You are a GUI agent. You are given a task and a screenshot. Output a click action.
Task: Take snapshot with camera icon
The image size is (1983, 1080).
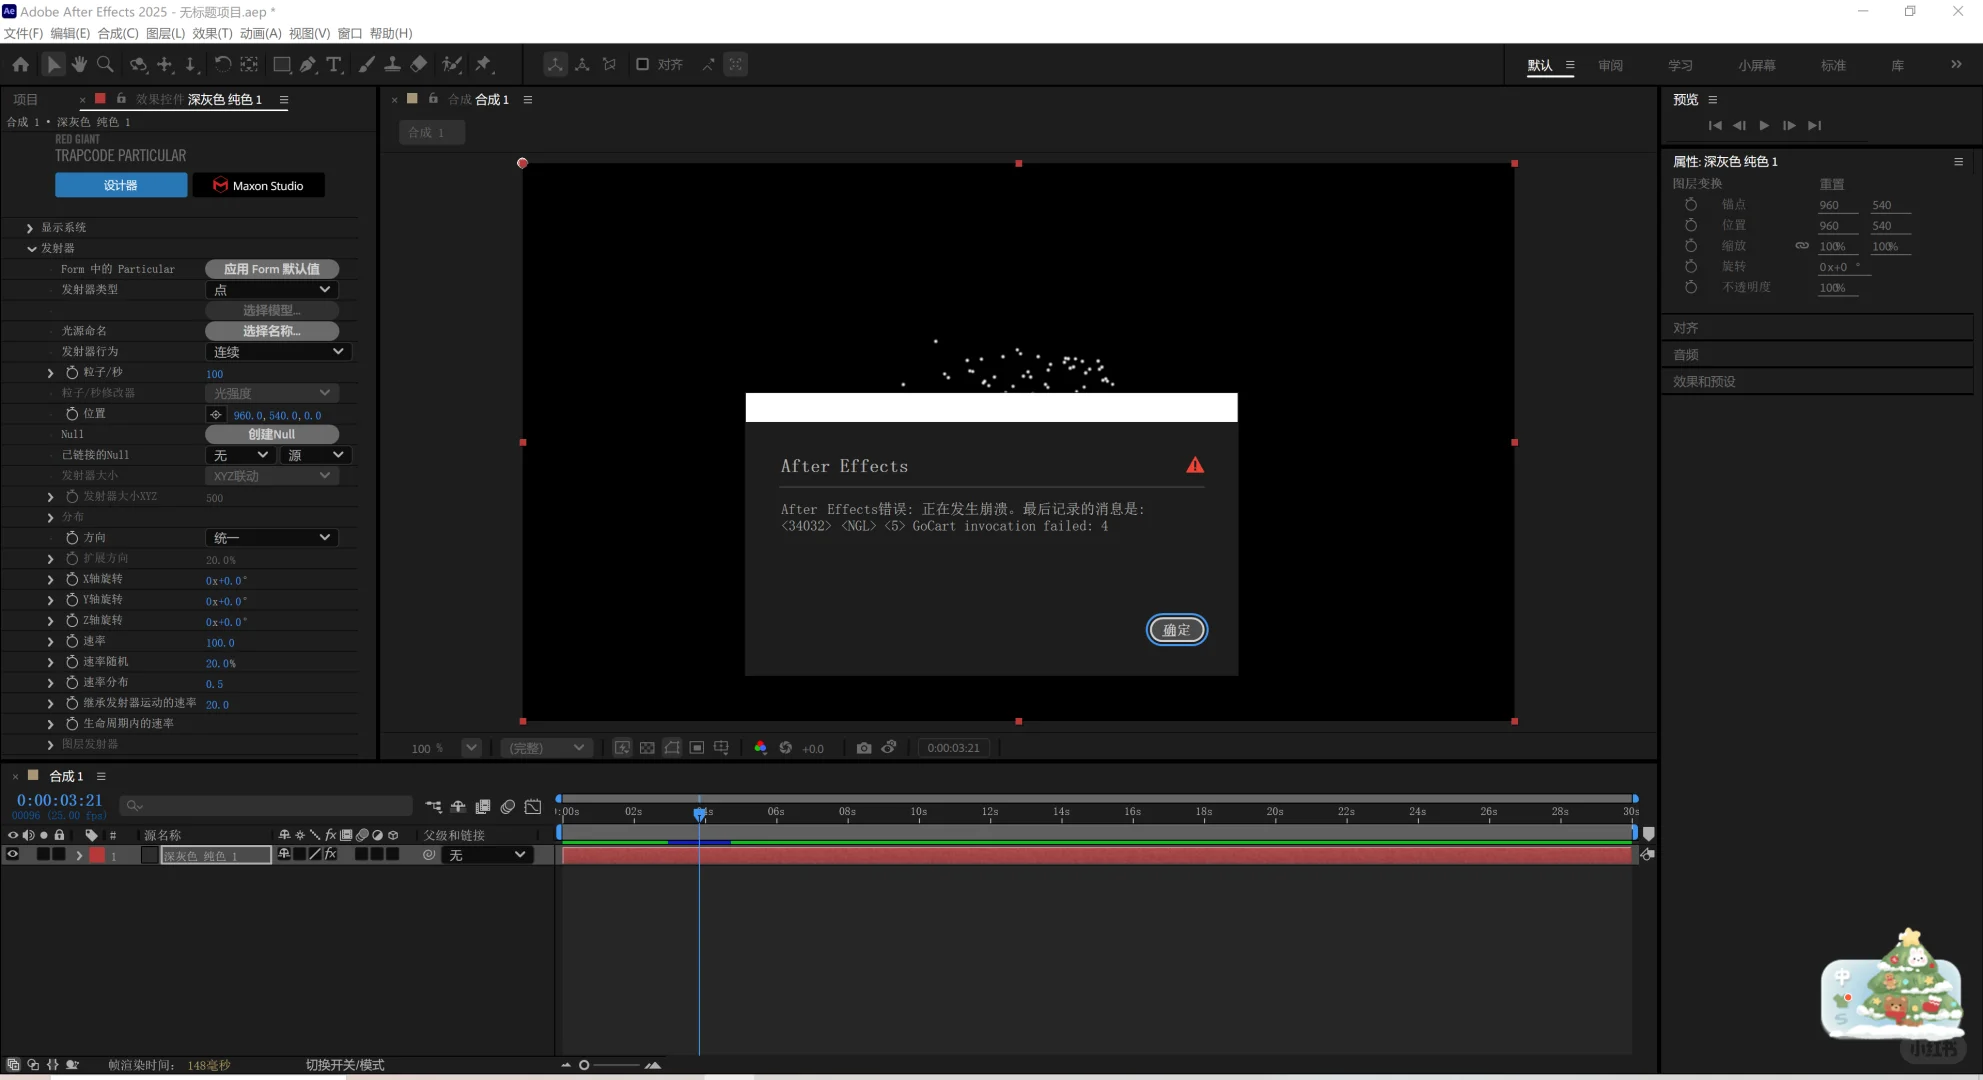tap(864, 748)
